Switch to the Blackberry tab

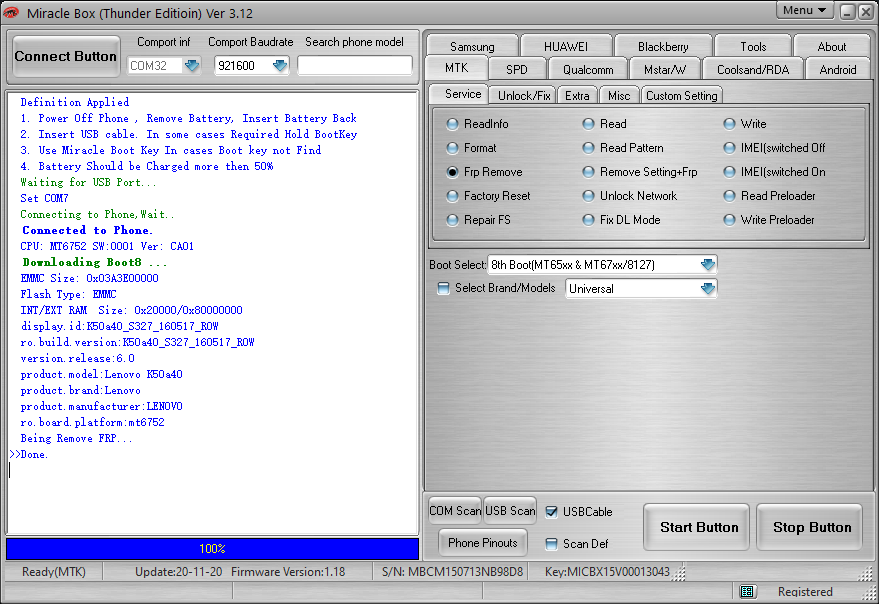(663, 47)
